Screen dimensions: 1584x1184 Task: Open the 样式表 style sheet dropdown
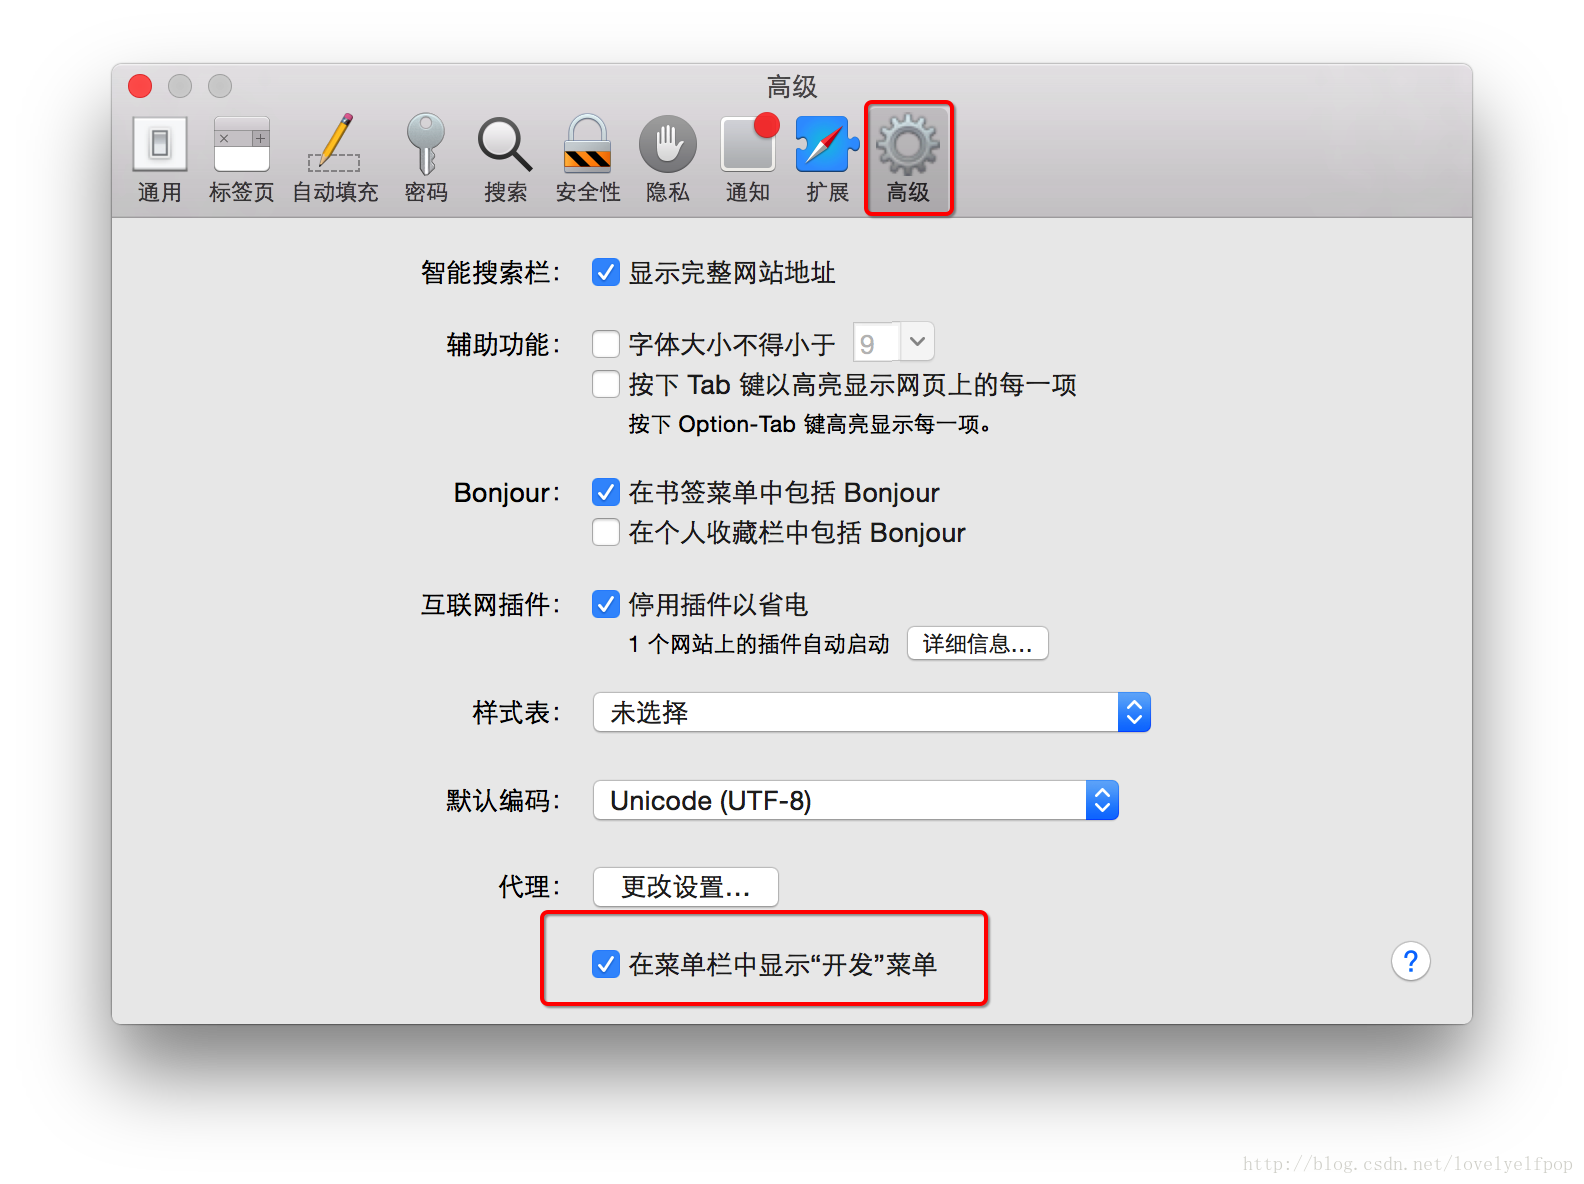[872, 712]
